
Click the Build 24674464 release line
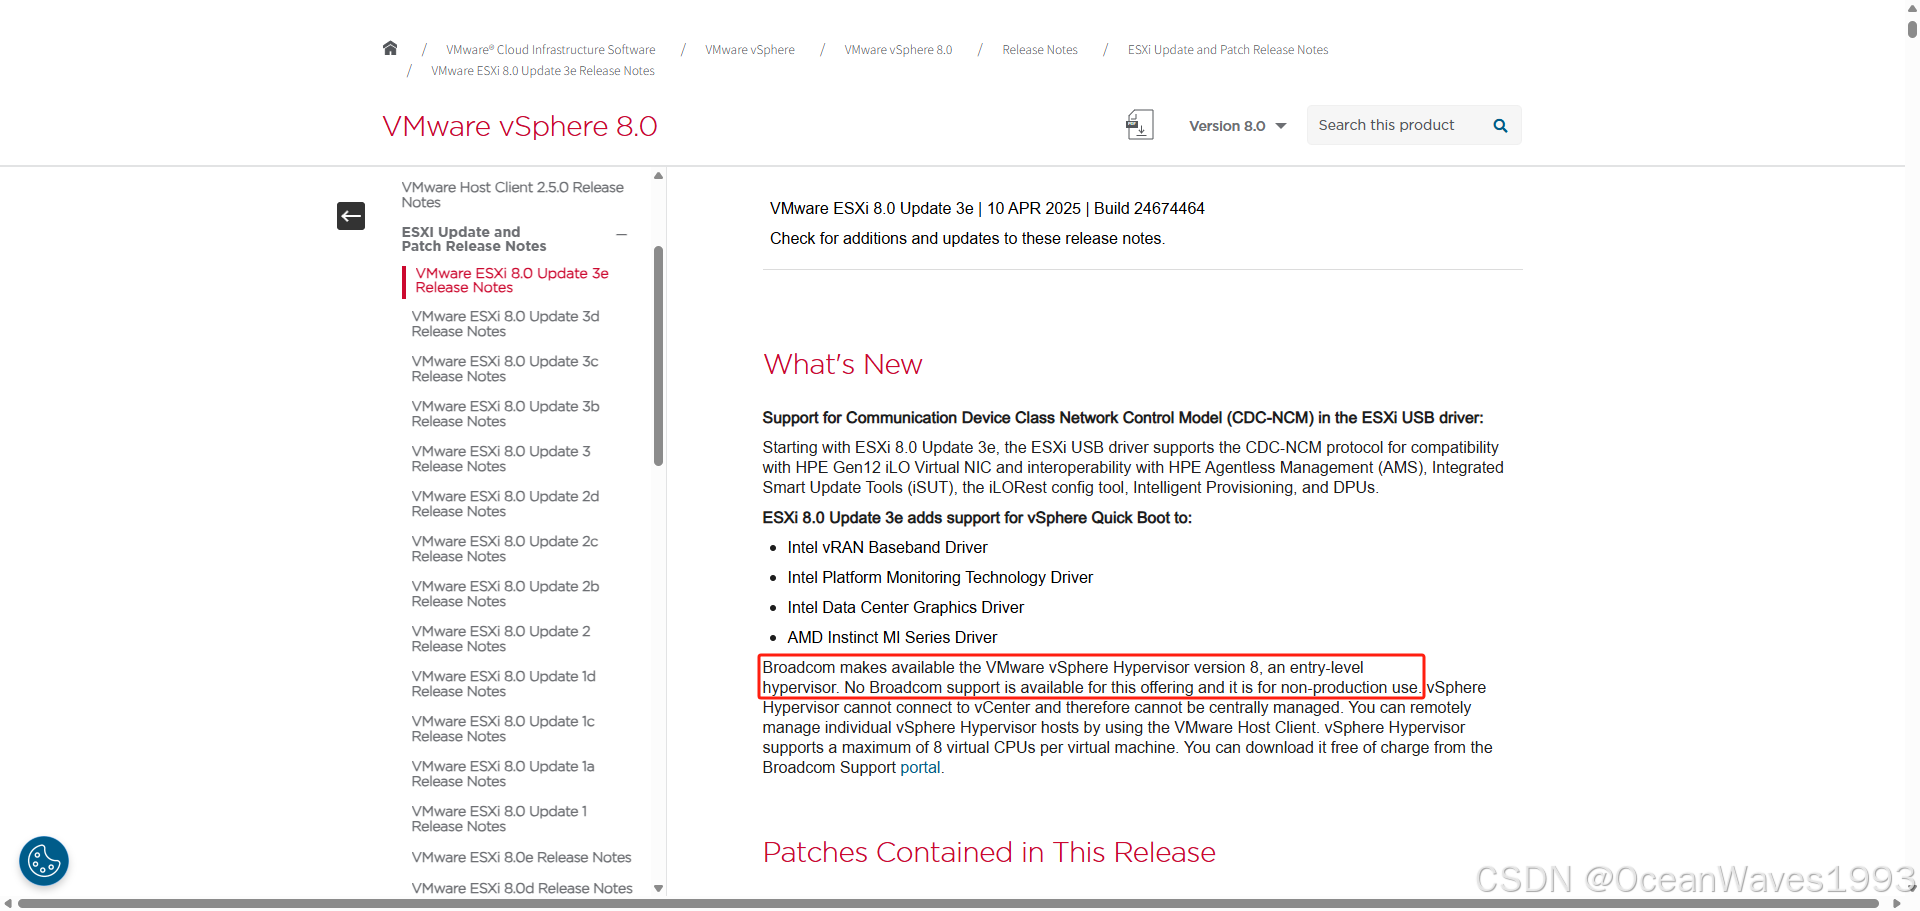coord(987,209)
